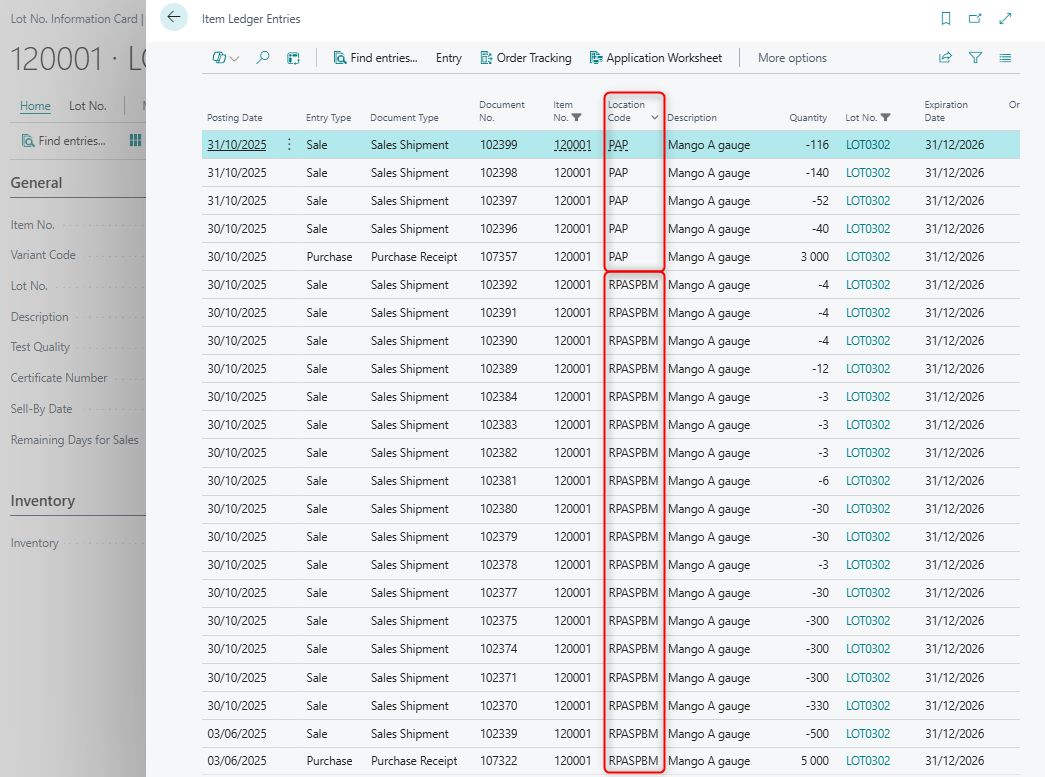Image resolution: width=1045 pixels, height=777 pixels.
Task: Click More options in the action bar
Action: click(x=792, y=58)
